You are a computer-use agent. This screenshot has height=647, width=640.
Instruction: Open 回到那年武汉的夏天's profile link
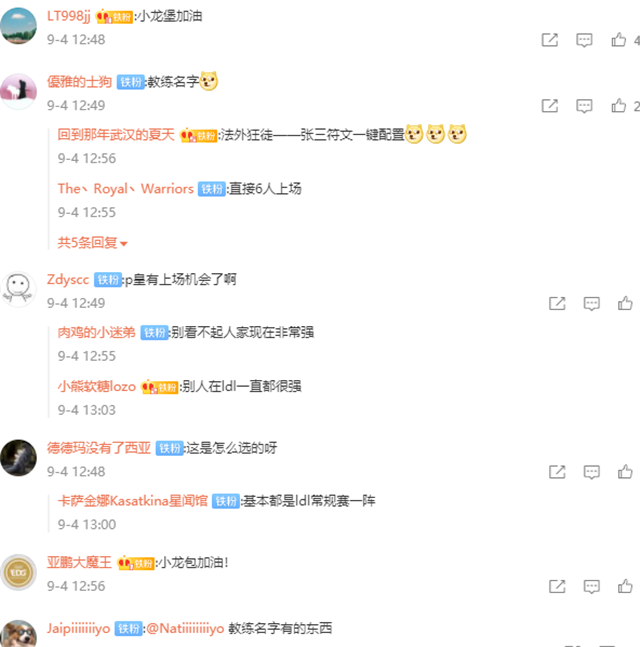coord(116,135)
